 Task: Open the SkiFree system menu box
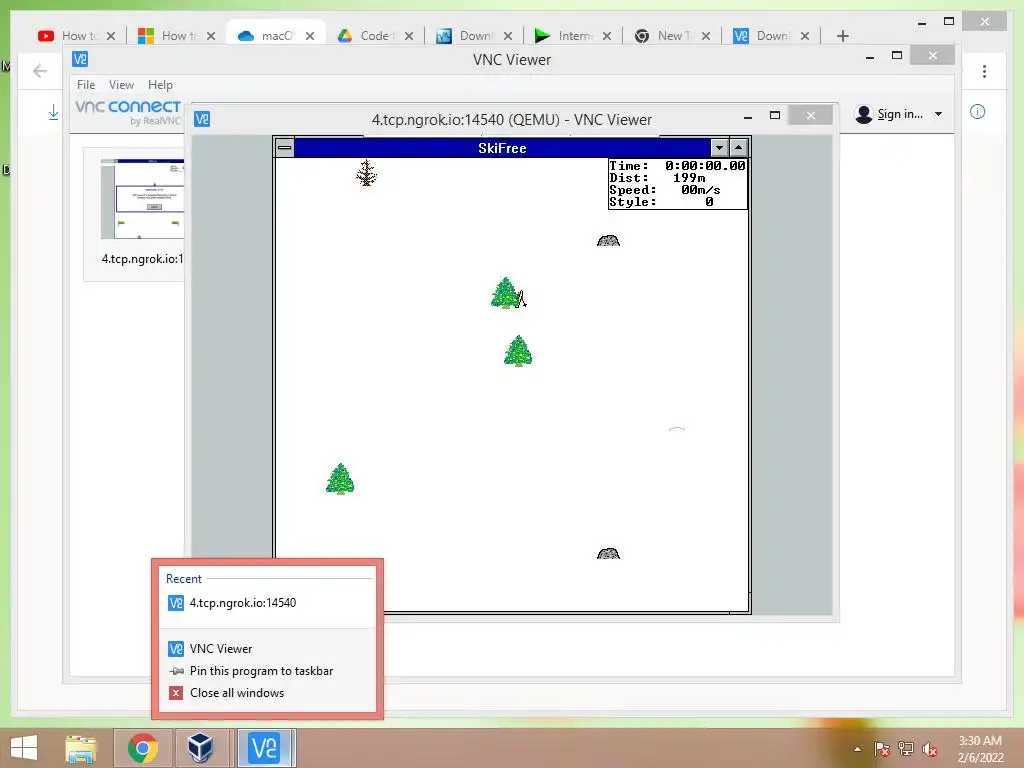coord(285,148)
